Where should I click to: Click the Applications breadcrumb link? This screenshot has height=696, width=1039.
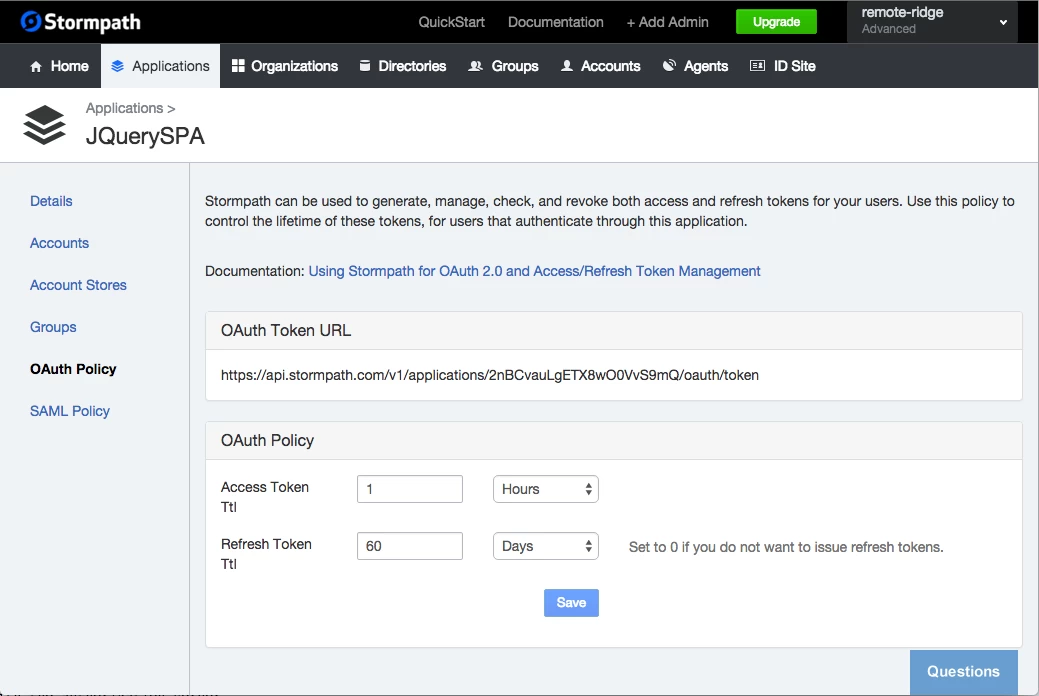click(124, 108)
